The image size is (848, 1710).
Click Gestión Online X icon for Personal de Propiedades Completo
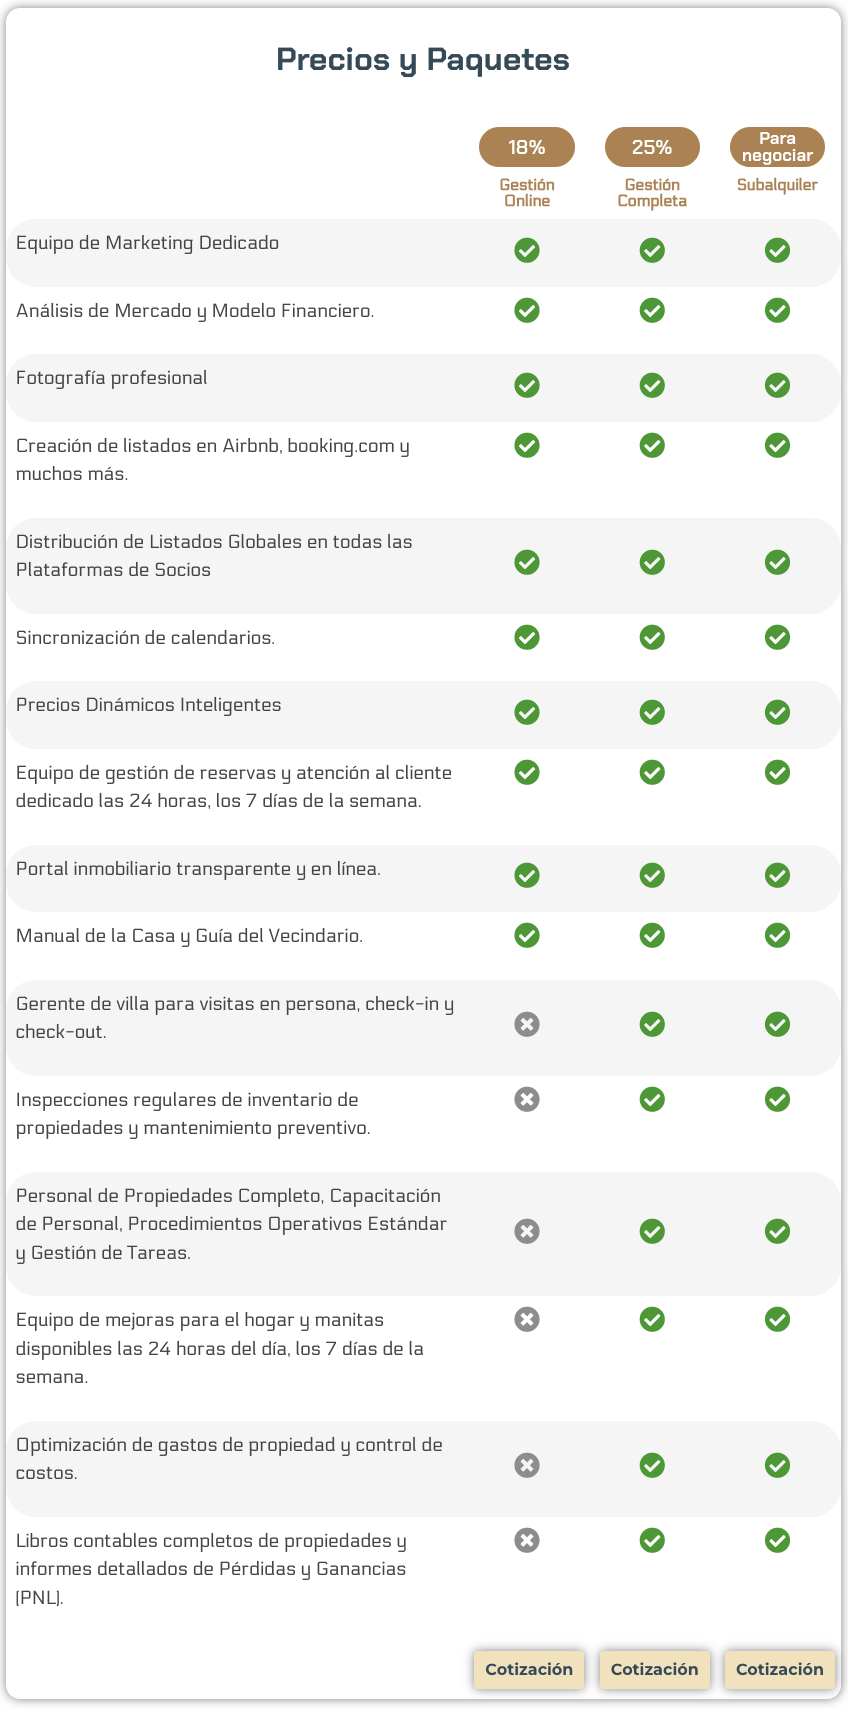click(x=527, y=1231)
